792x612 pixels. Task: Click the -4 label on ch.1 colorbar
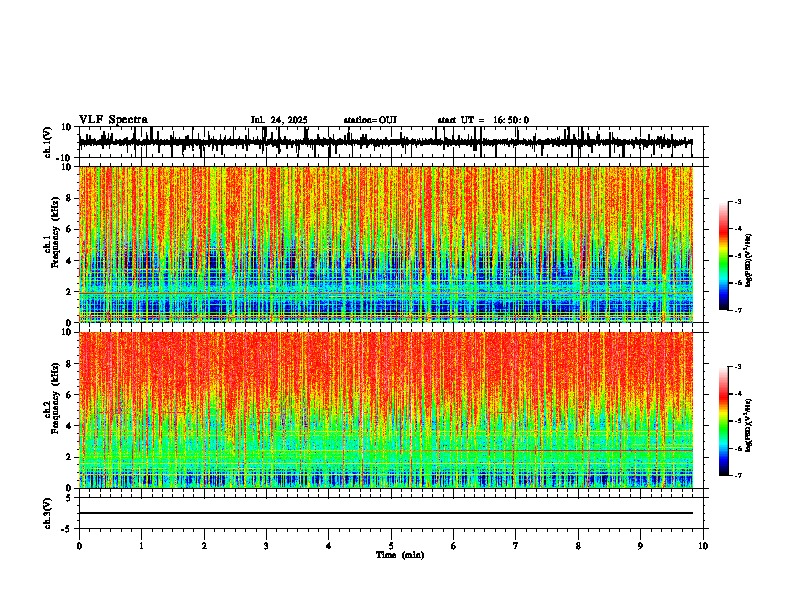coord(738,229)
